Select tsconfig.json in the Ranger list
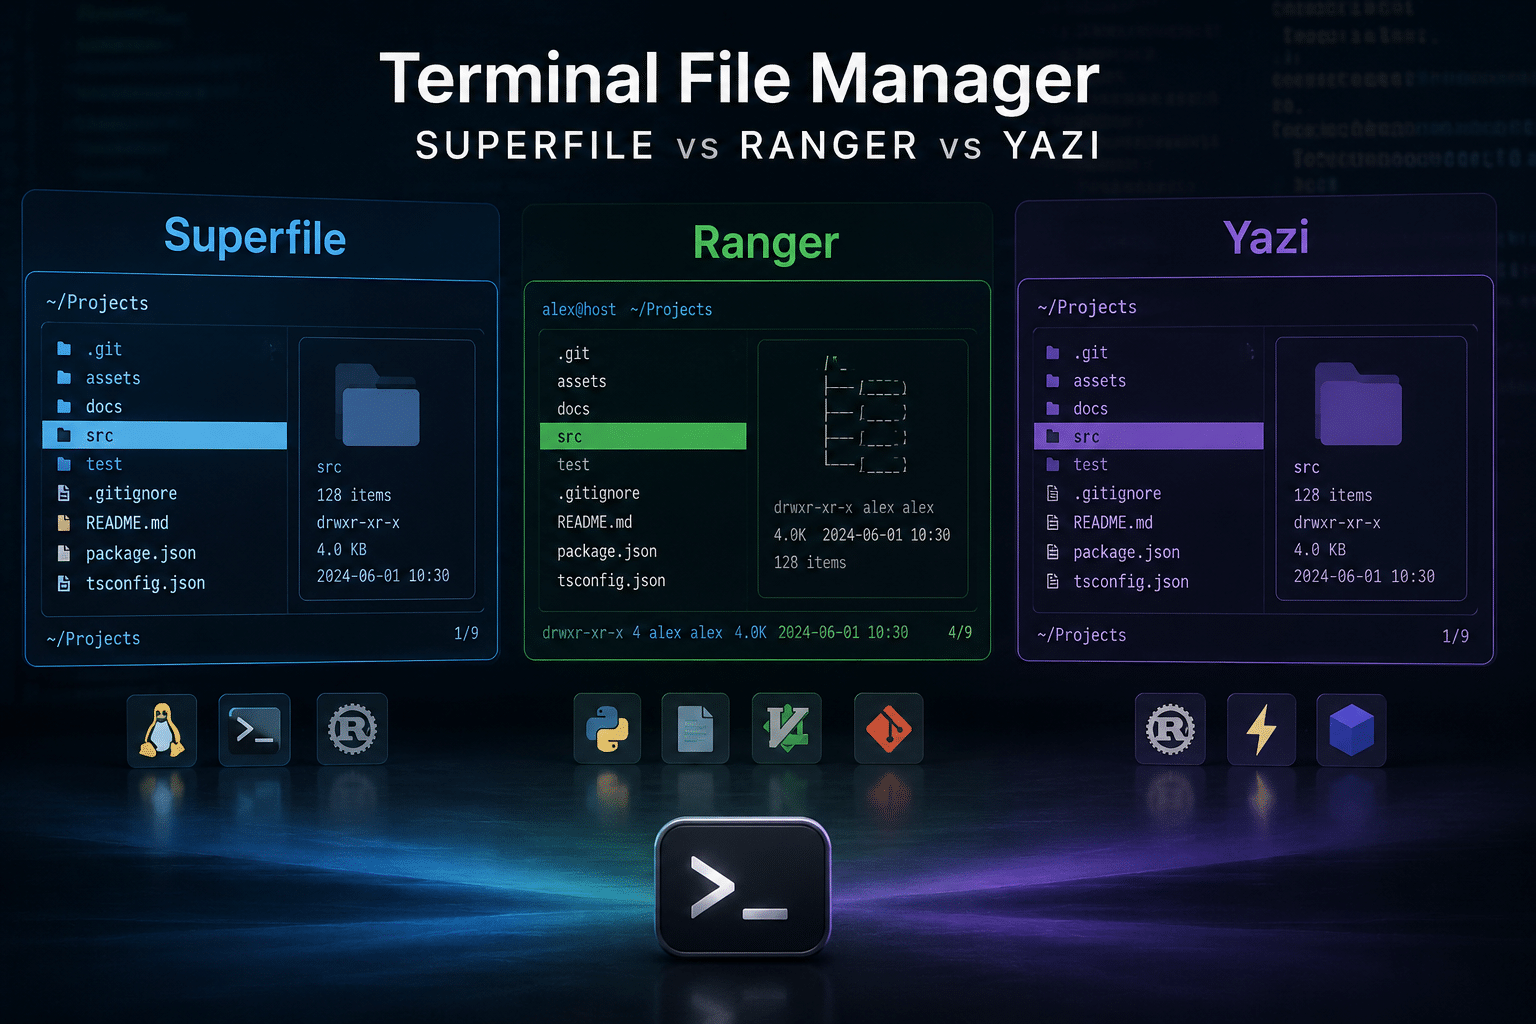 coord(611,580)
